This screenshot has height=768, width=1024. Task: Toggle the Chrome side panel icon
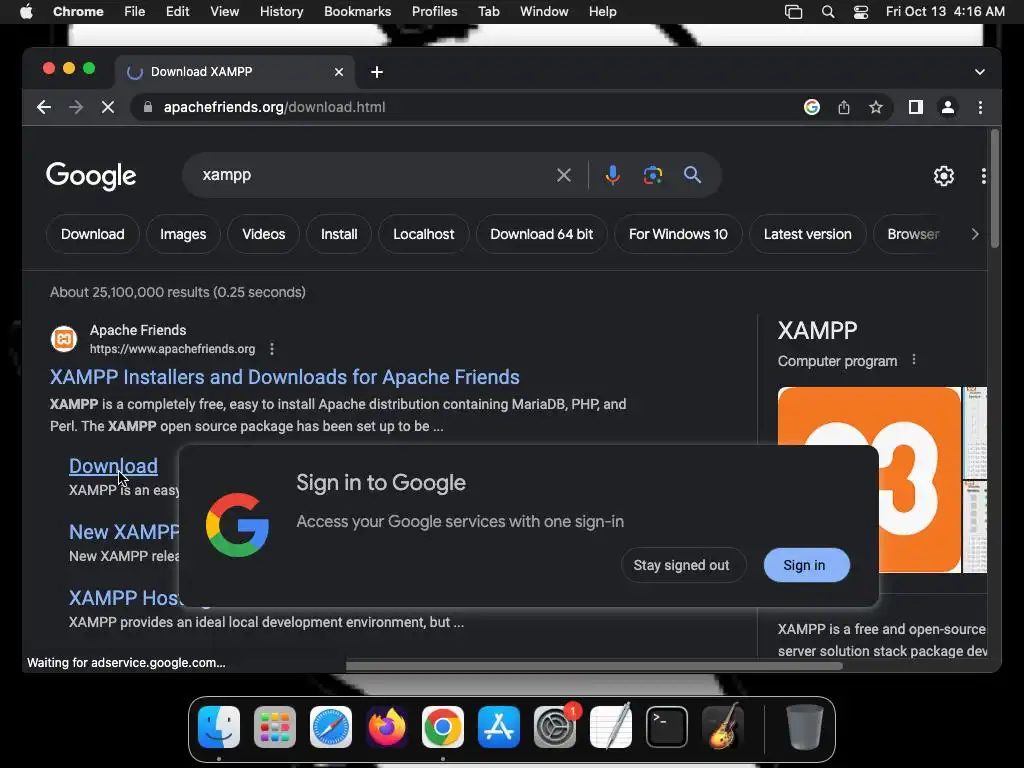pos(916,107)
